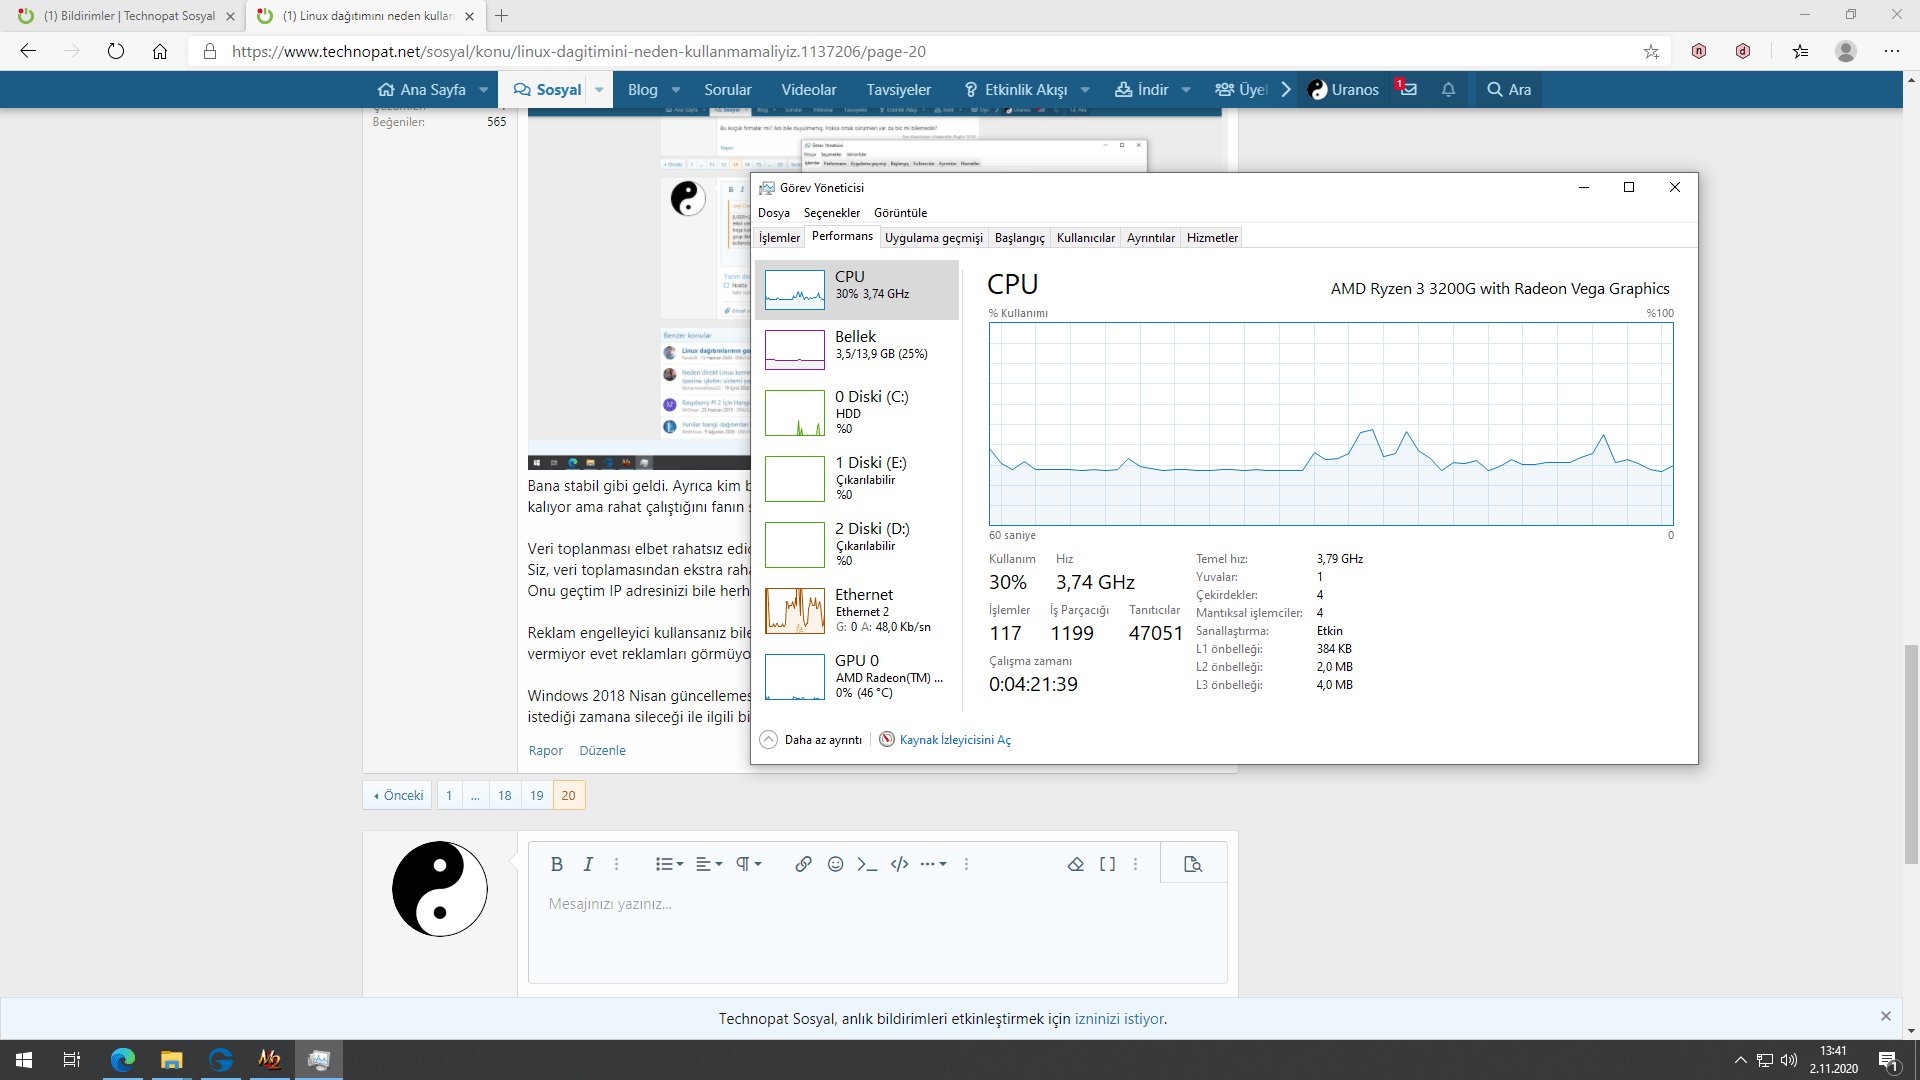The height and width of the screenshot is (1080, 1920).
Task: Expand the Ana Sayfa dropdown arrow
Action: tap(484, 89)
